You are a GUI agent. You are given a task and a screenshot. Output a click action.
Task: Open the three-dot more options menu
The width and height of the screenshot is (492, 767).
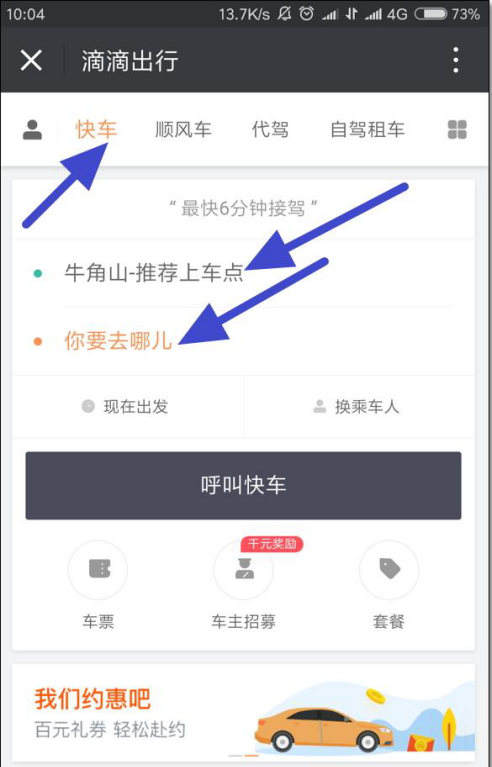[x=456, y=60]
